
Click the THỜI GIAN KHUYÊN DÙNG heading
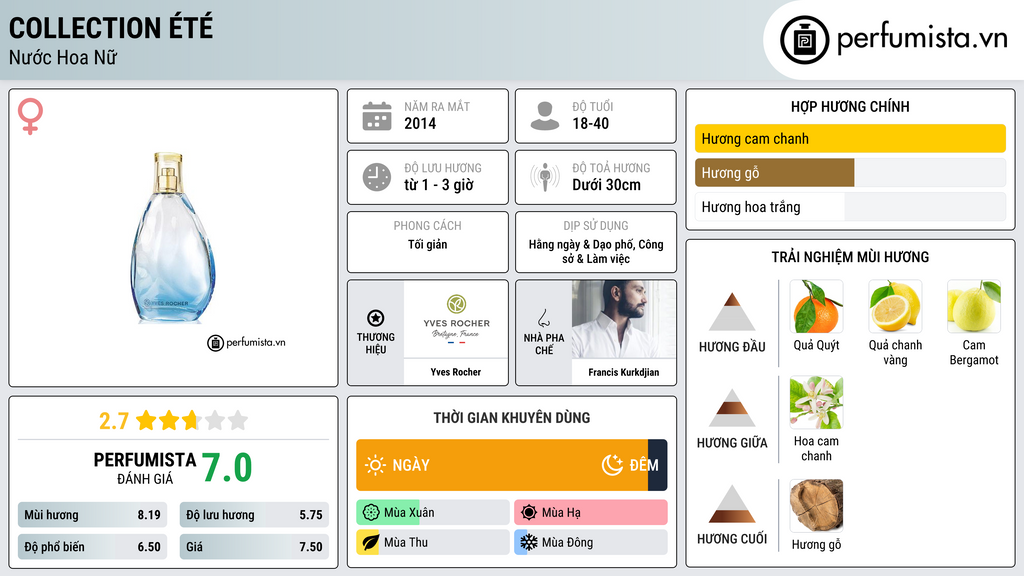(512, 418)
